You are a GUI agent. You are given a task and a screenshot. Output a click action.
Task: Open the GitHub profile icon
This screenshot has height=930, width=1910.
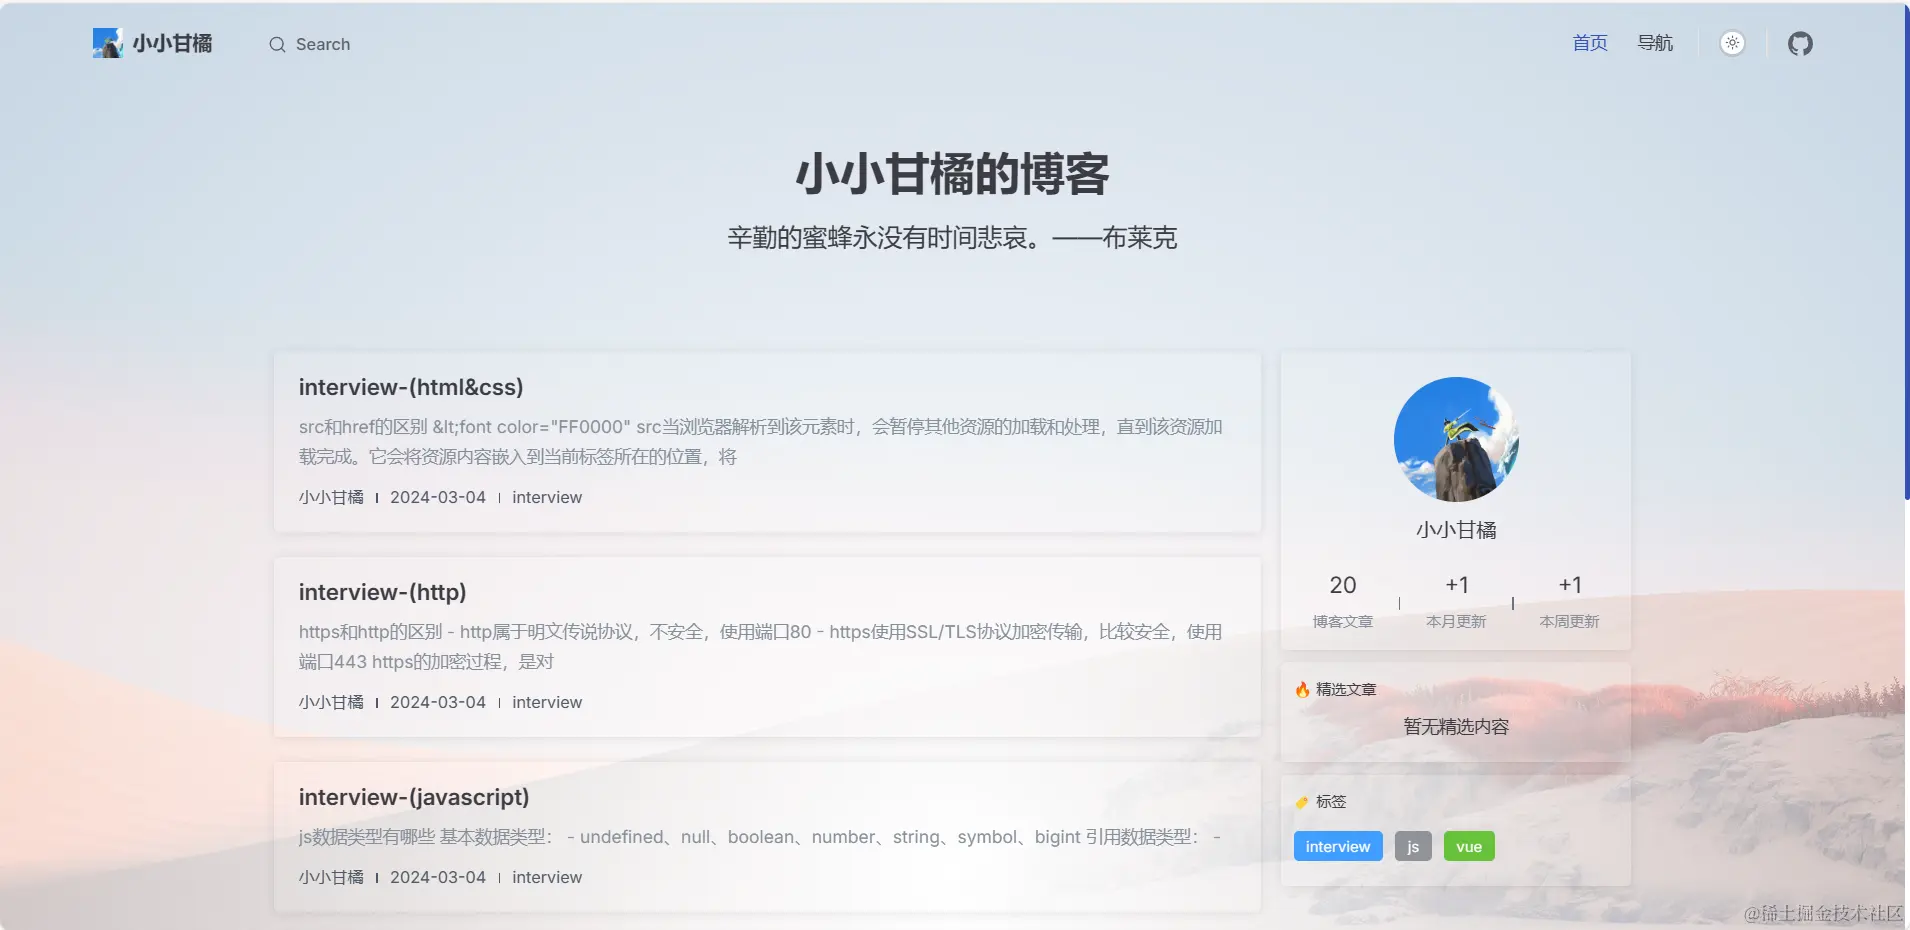pyautogui.click(x=1798, y=43)
